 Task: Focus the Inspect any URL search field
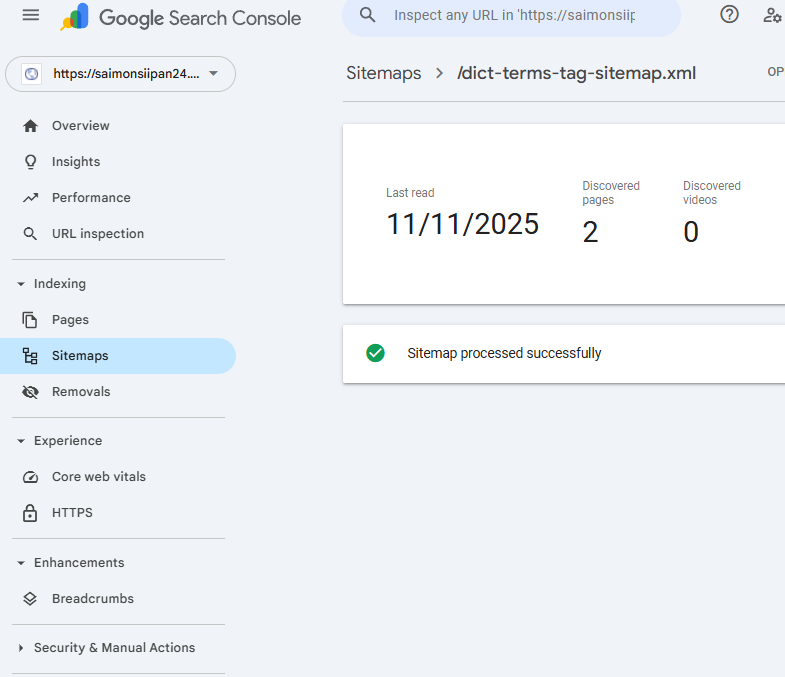(514, 16)
